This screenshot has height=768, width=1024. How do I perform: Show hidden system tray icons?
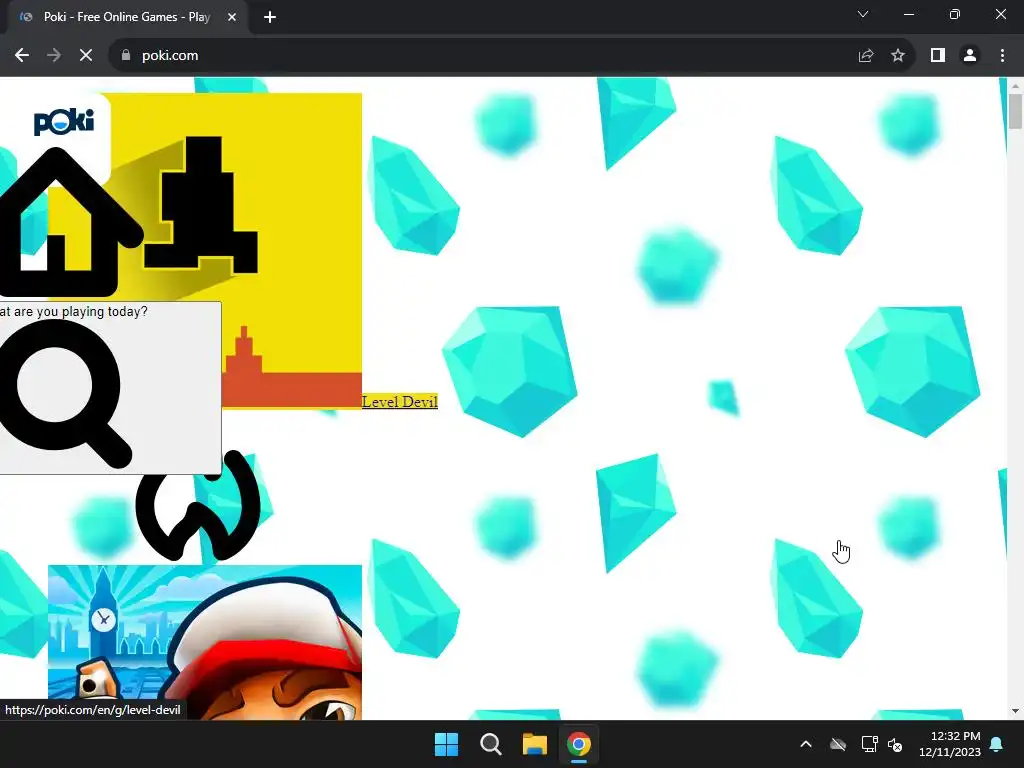806,744
